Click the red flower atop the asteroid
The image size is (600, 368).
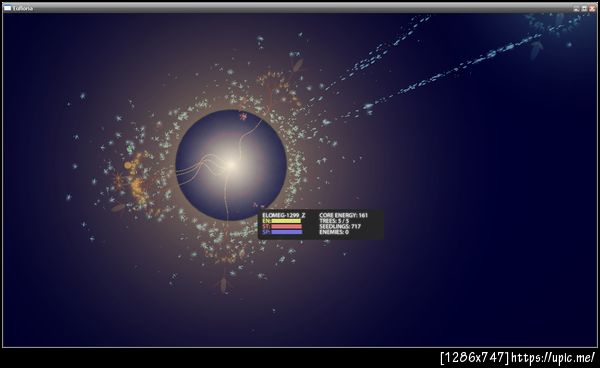(x=243, y=116)
